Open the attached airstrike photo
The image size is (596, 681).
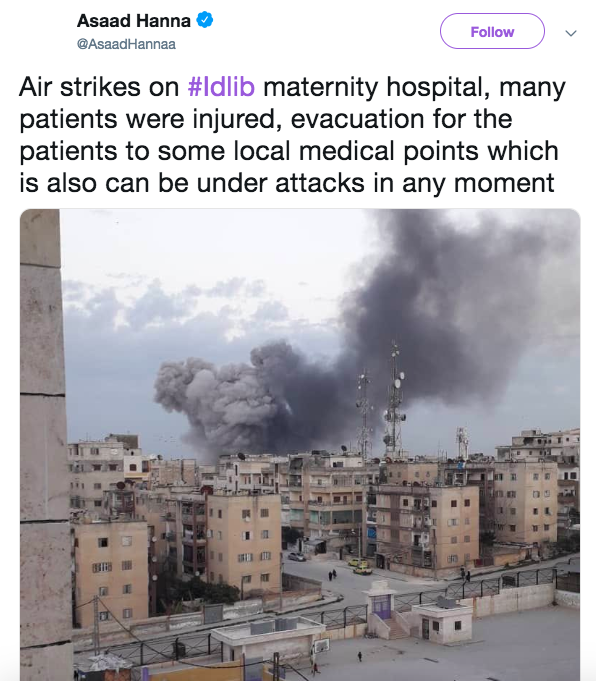tap(300, 445)
